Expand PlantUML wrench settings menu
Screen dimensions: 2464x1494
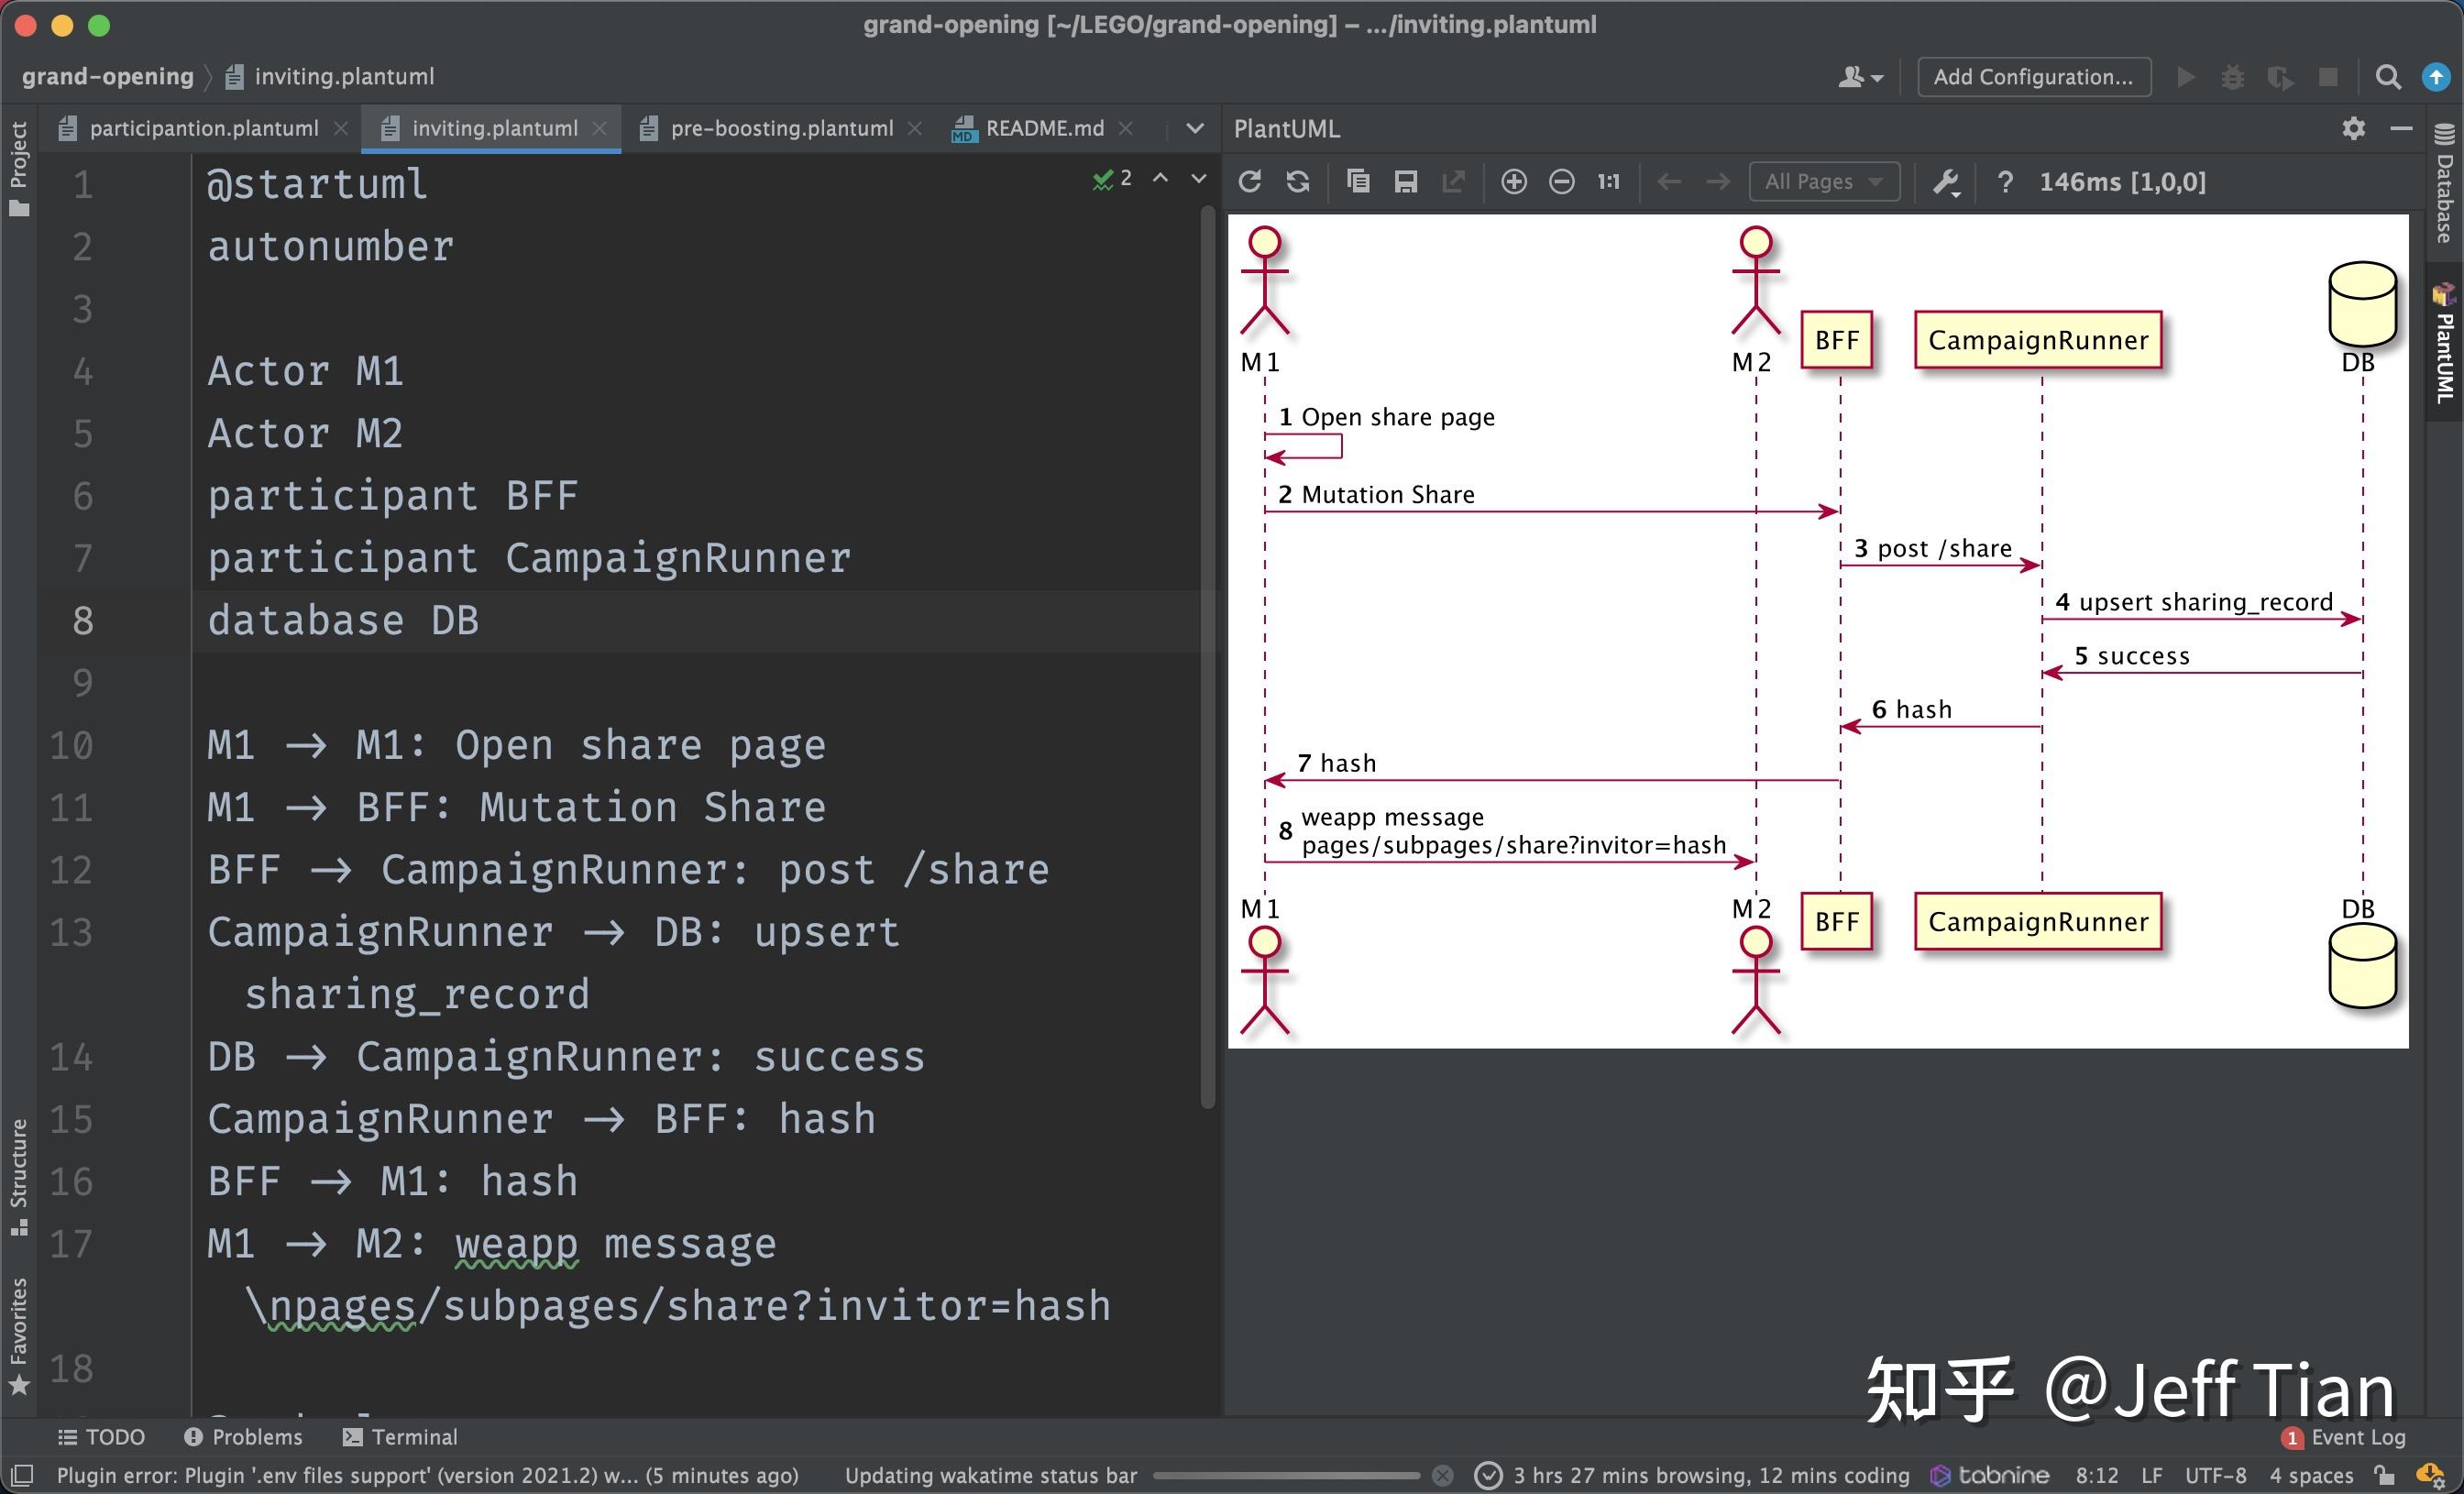(1946, 182)
